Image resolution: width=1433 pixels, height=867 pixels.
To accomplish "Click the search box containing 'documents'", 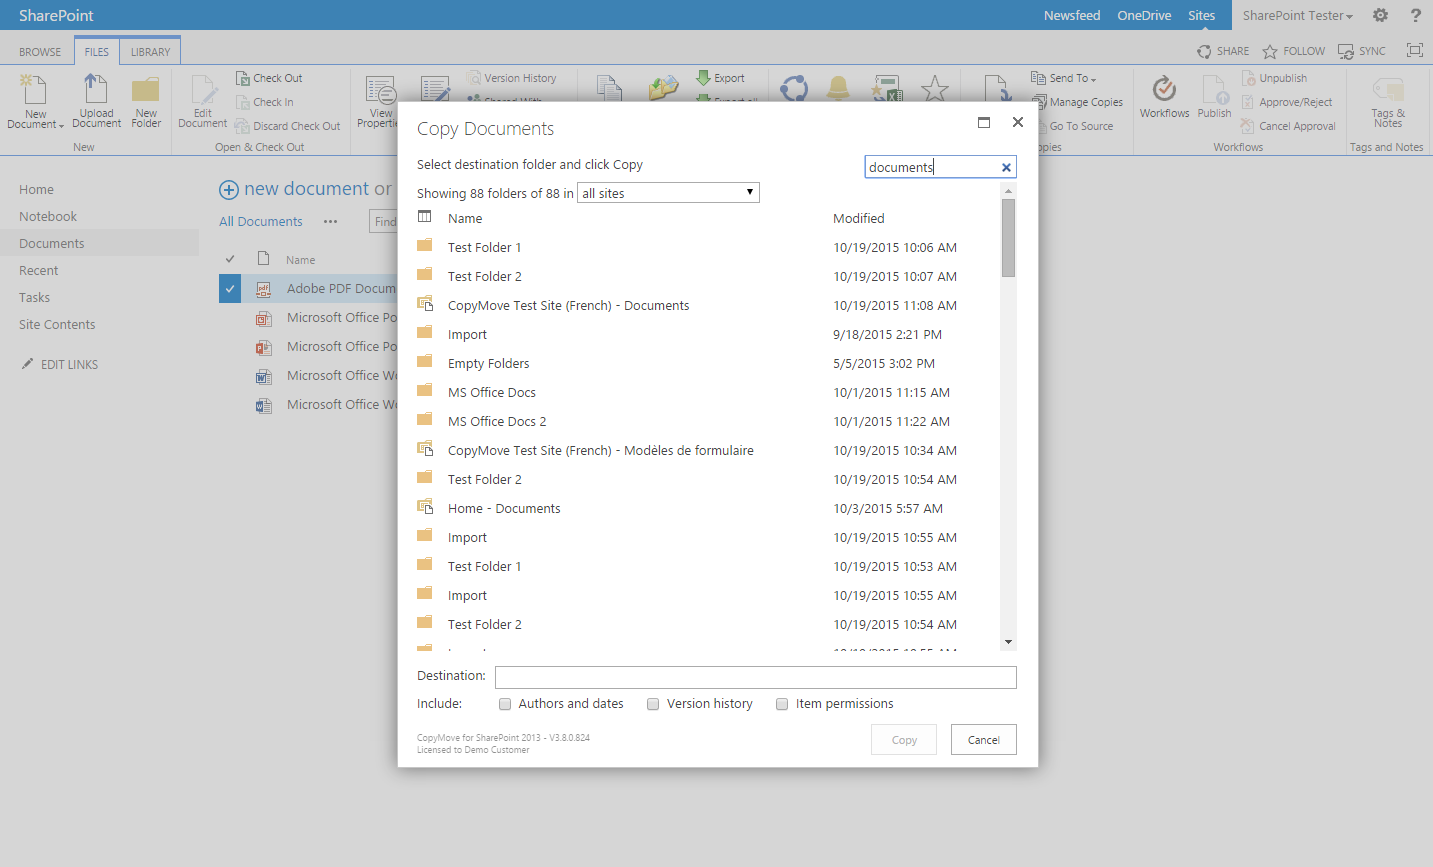I will (940, 167).
